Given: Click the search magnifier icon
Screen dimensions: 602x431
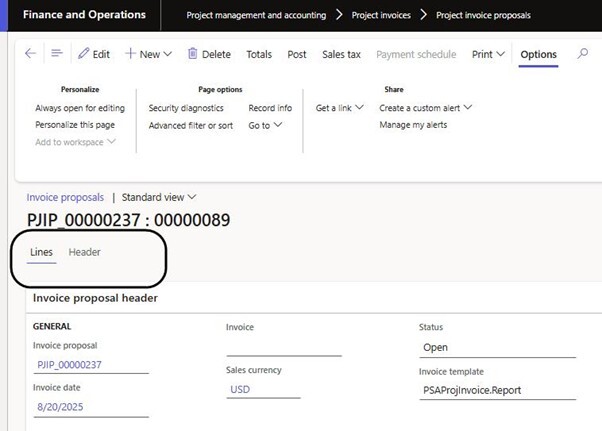Looking at the screenshot, I should point(583,54).
